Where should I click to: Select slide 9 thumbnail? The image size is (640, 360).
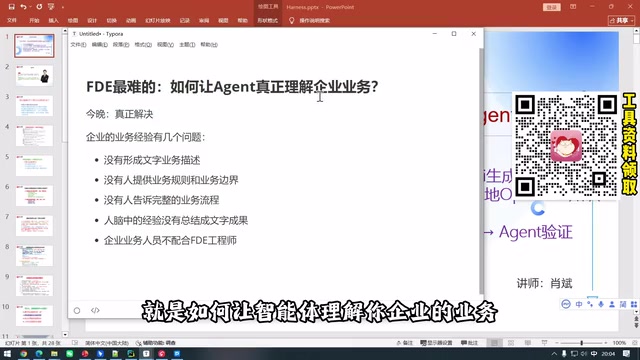(x=34, y=285)
